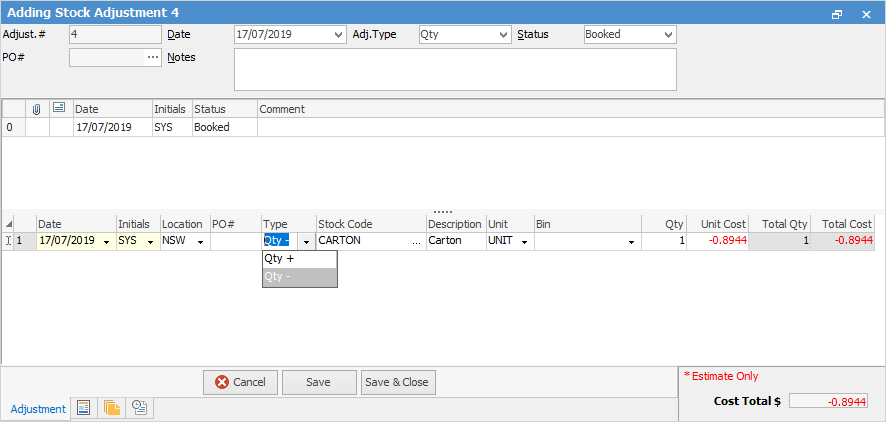Click the log row date 17/07/2019
Viewport: 886px width, 423px height.
[113, 128]
